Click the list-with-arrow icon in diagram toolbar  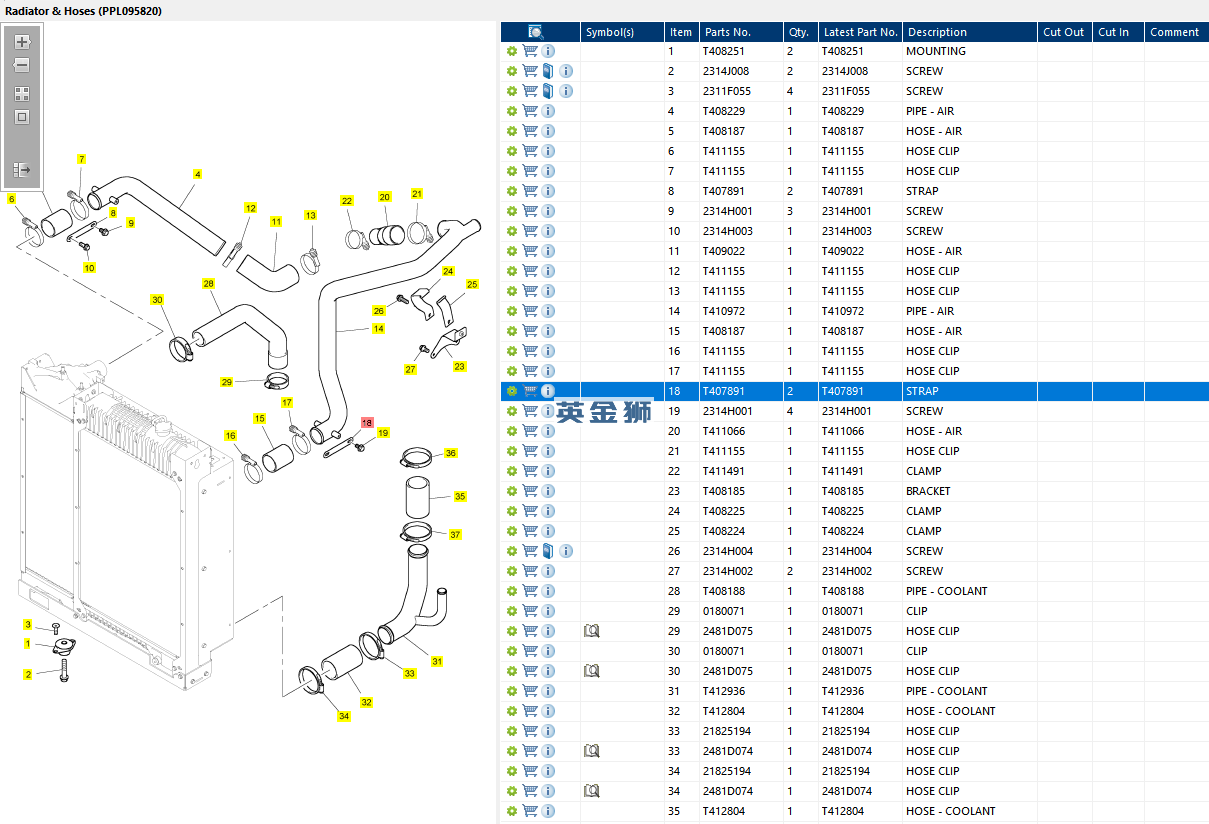pos(22,170)
